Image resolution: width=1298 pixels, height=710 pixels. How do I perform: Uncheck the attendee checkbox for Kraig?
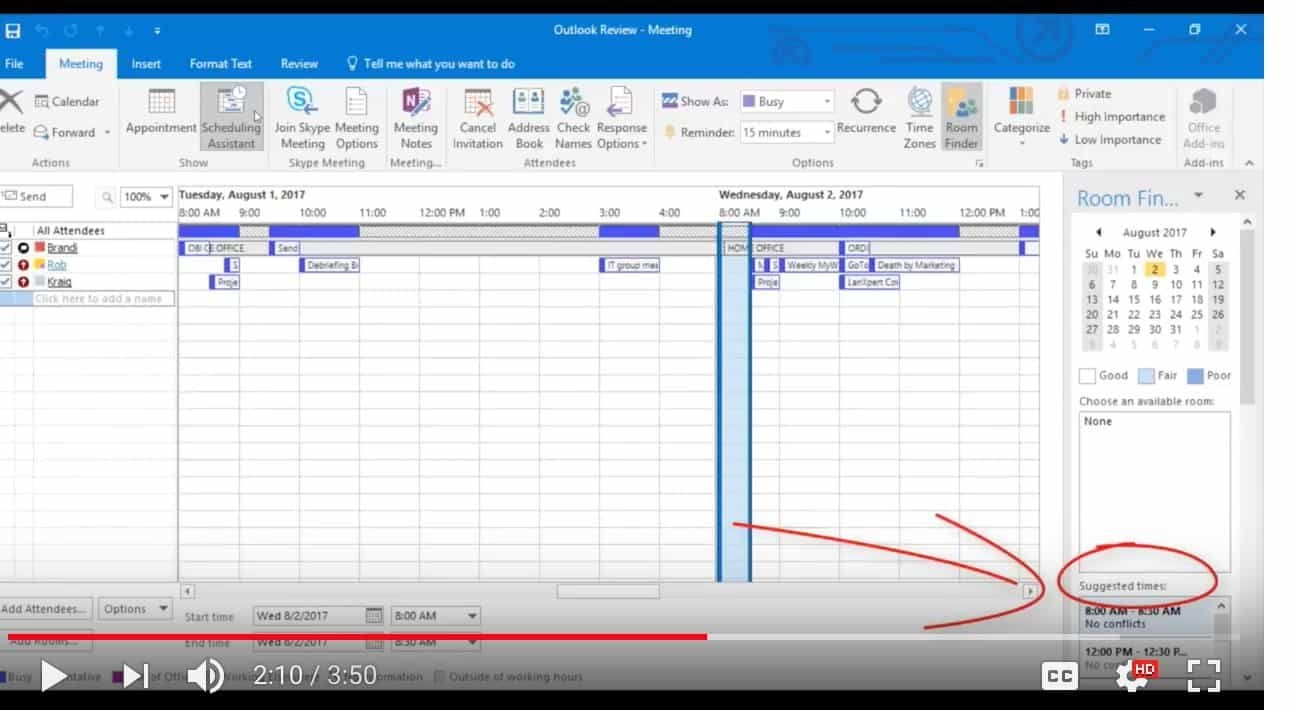pos(6,282)
